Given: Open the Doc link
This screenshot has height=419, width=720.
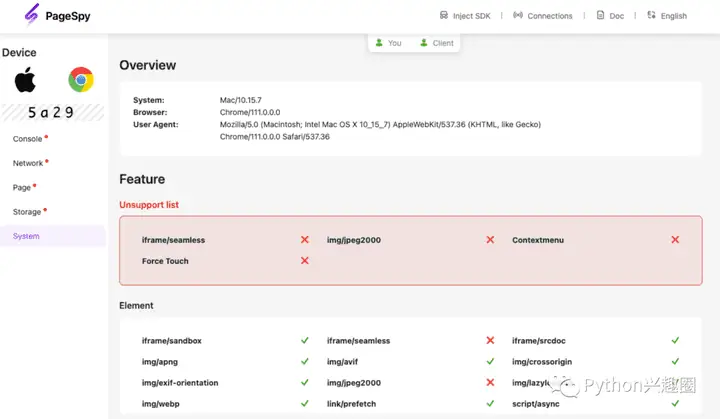Looking at the screenshot, I should click(616, 16).
